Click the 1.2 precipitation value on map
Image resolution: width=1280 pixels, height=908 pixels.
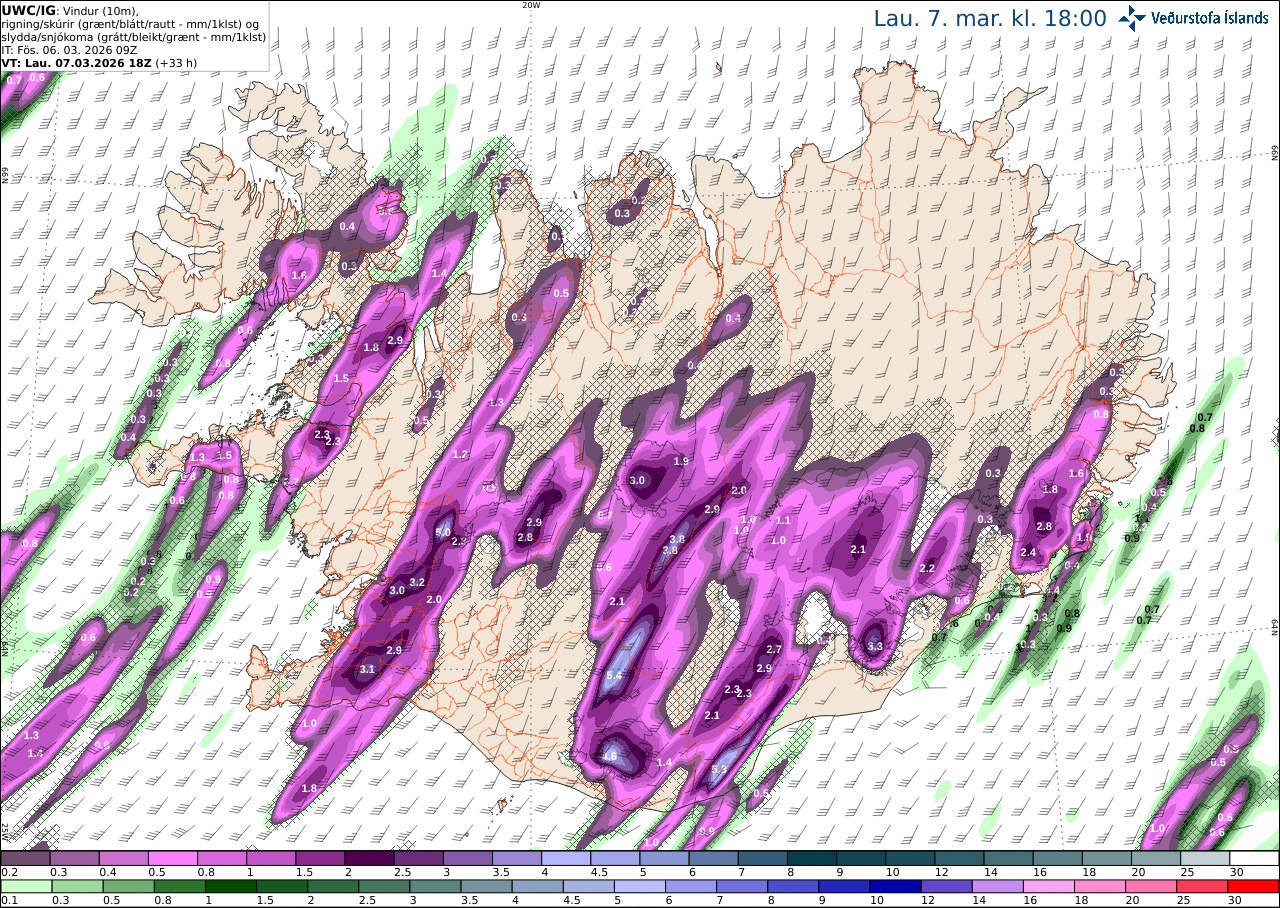(461, 455)
